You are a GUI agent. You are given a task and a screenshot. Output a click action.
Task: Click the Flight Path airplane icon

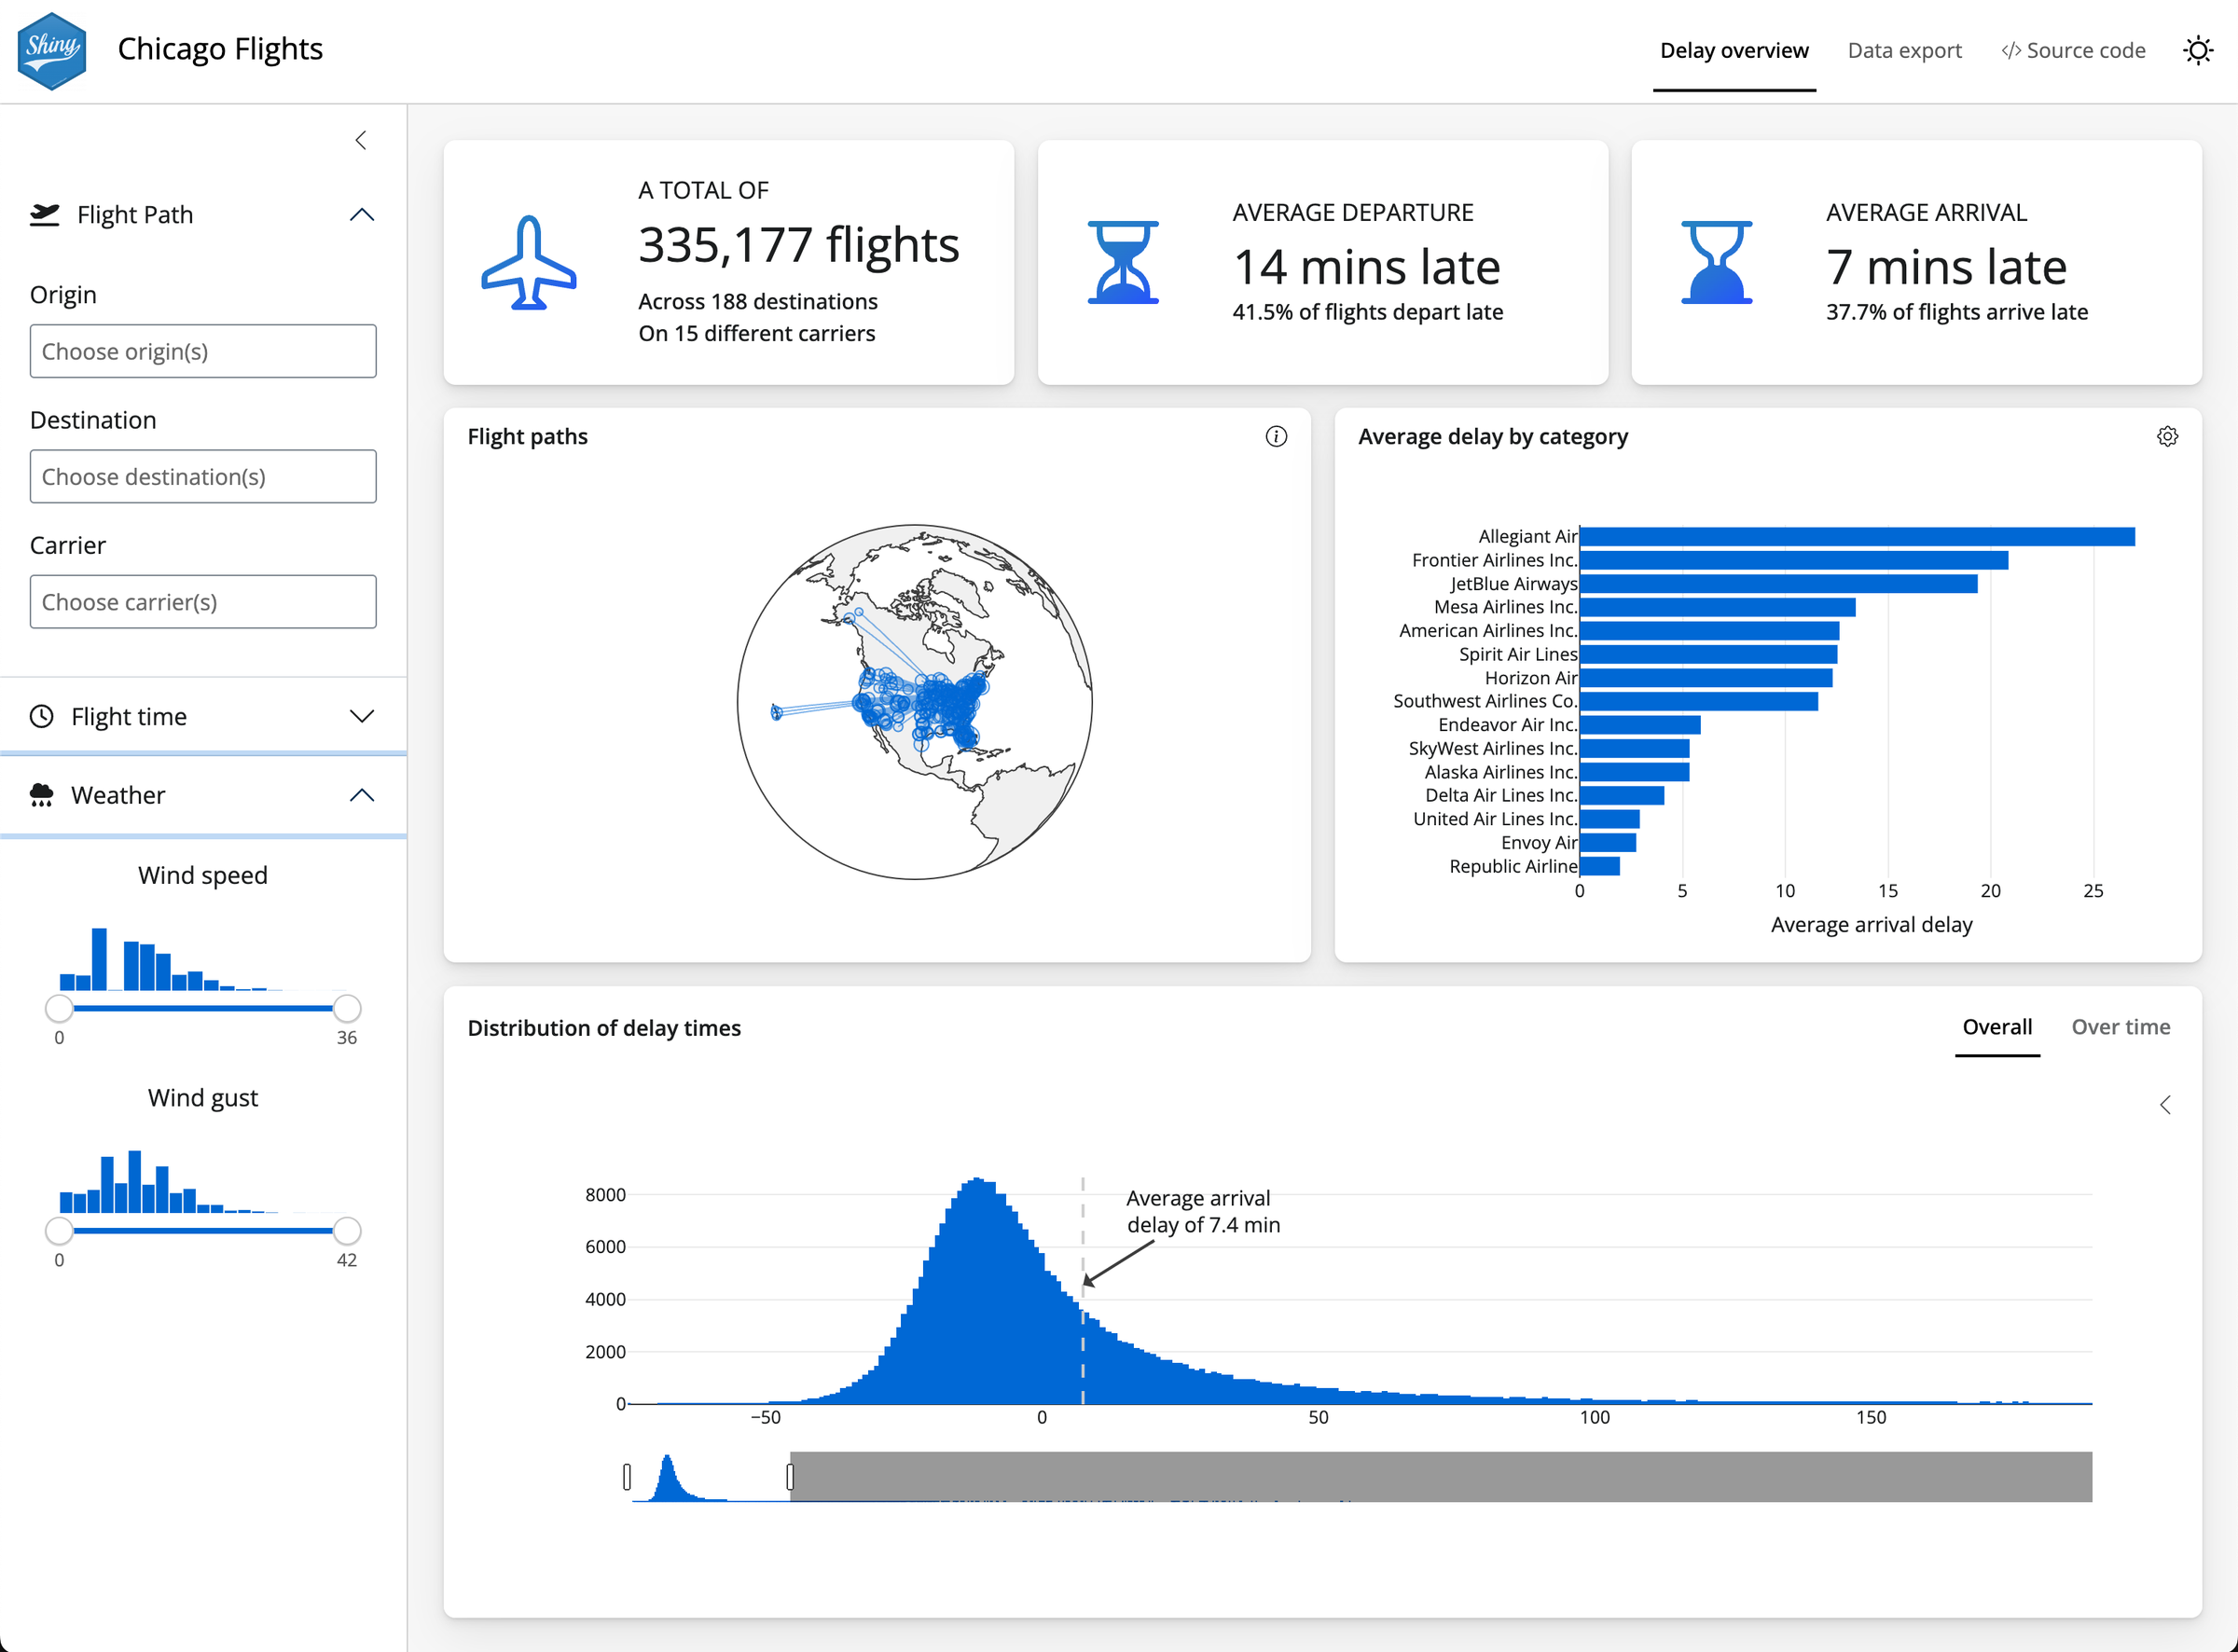42,214
